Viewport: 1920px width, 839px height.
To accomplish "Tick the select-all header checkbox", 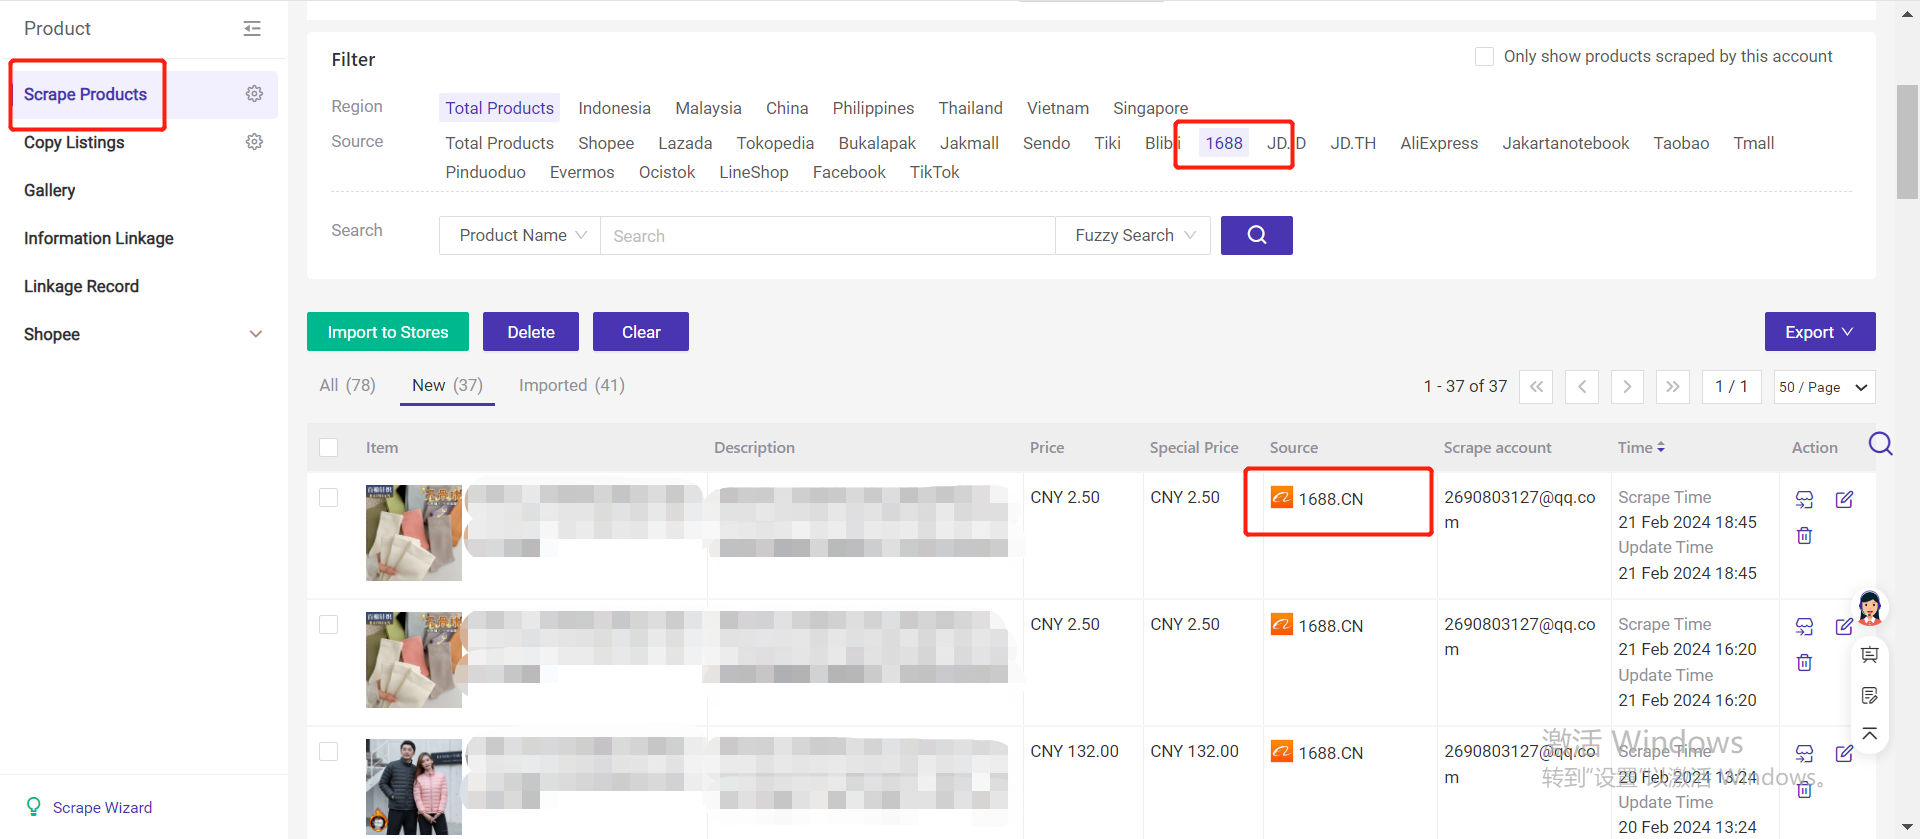I will [328, 447].
